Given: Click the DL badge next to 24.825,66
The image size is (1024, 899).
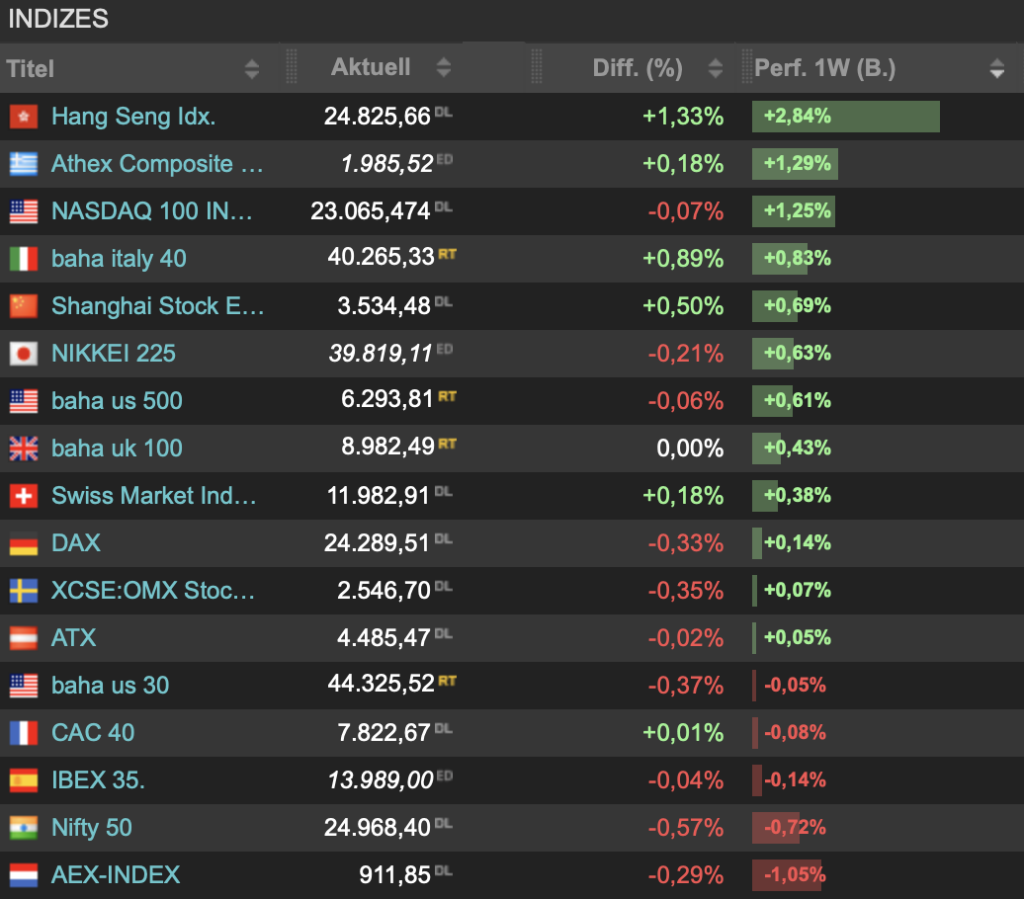Looking at the screenshot, I should pos(443,112).
